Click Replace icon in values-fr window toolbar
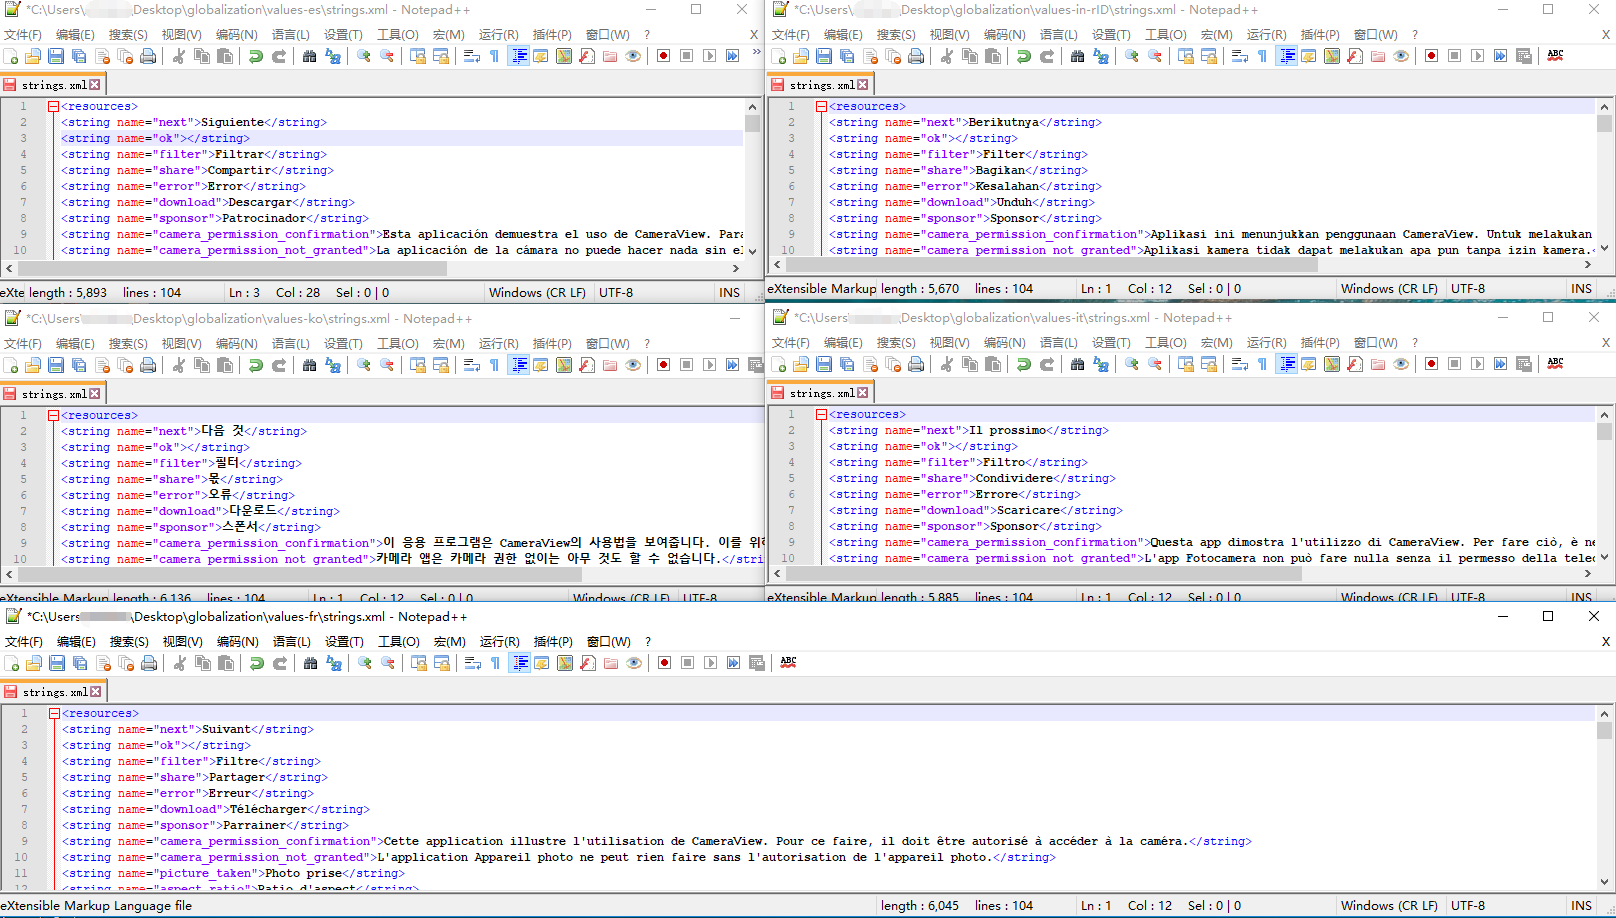 (x=334, y=663)
